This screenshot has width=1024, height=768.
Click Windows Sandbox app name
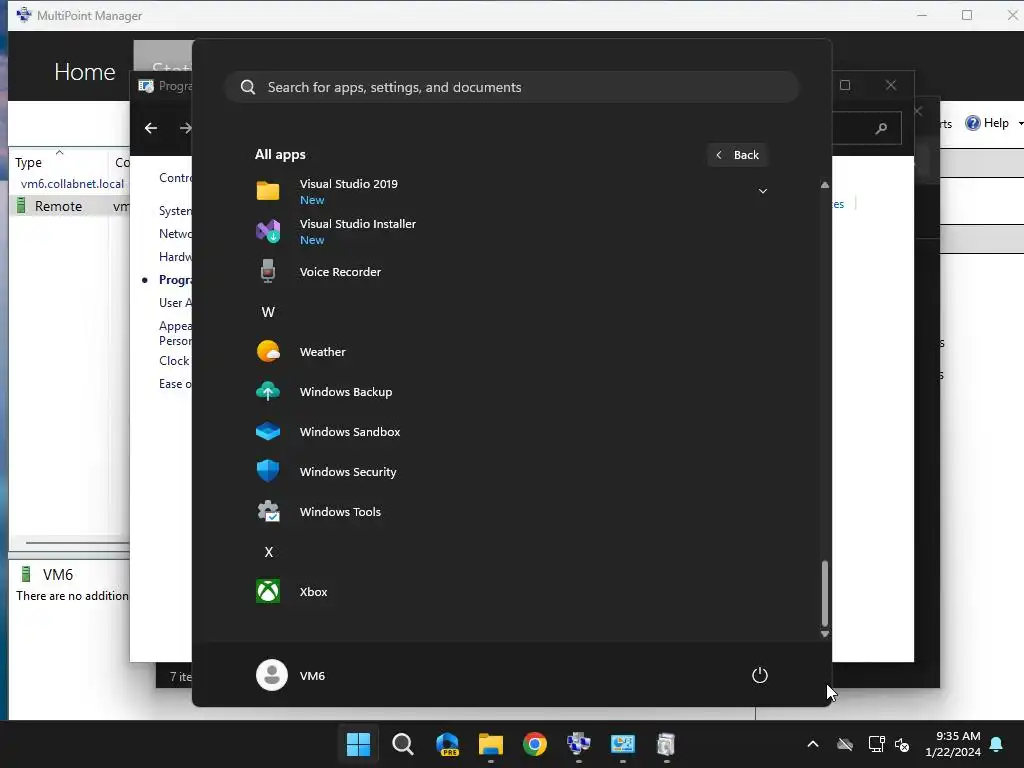pos(349,432)
